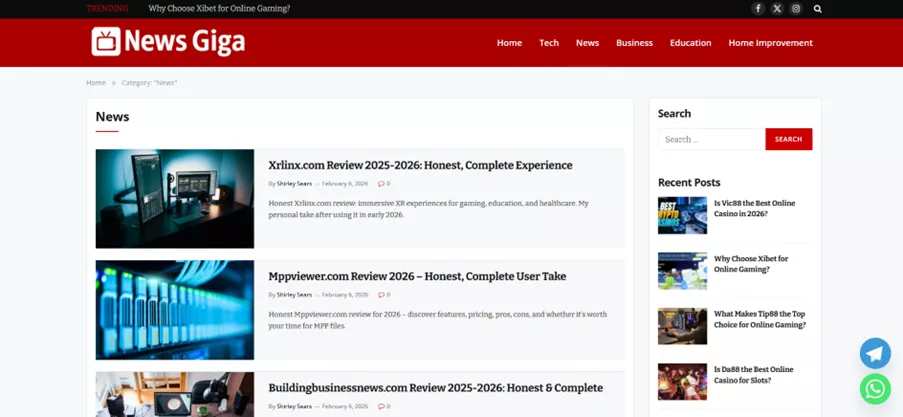Viewport: 903px width, 417px height.
Task: Click the News Giga logo
Action: point(168,42)
